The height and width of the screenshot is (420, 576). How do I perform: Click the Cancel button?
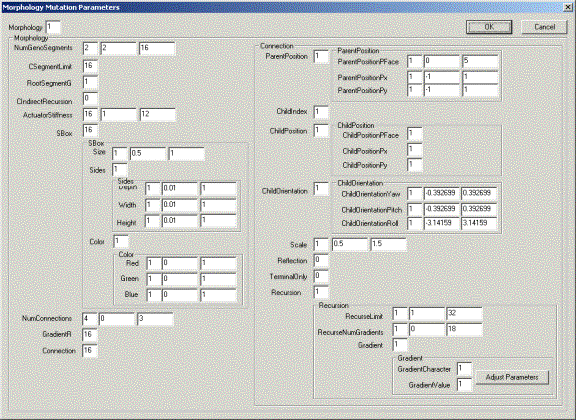[544, 27]
